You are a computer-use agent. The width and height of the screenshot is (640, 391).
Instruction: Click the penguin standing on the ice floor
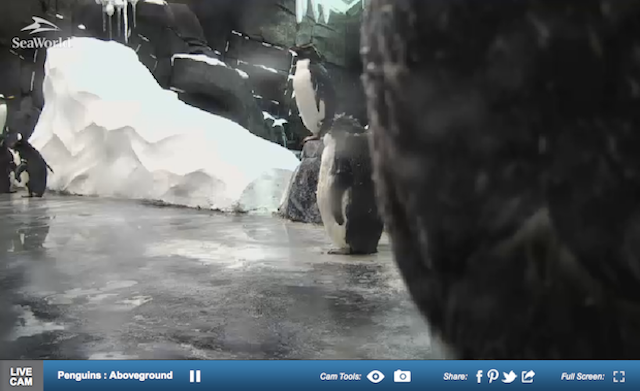click(350, 186)
